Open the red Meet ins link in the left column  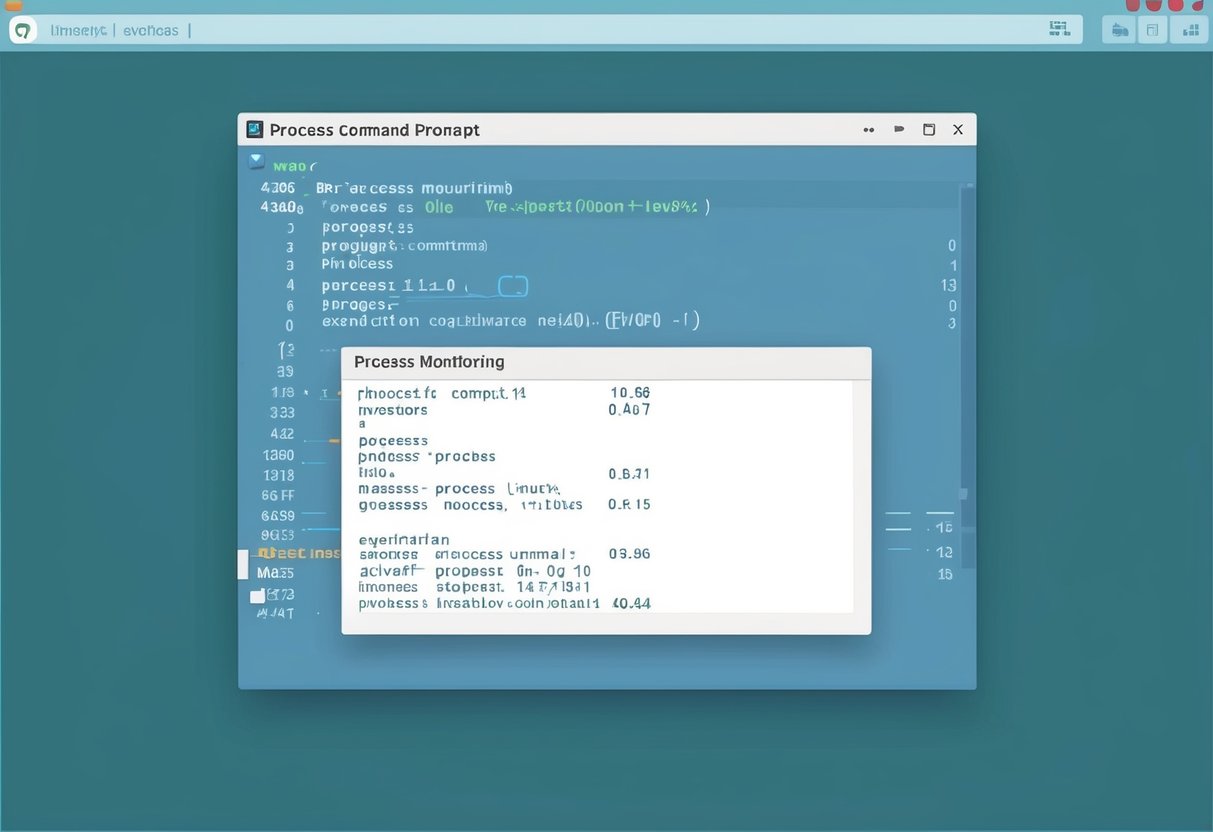click(x=295, y=552)
